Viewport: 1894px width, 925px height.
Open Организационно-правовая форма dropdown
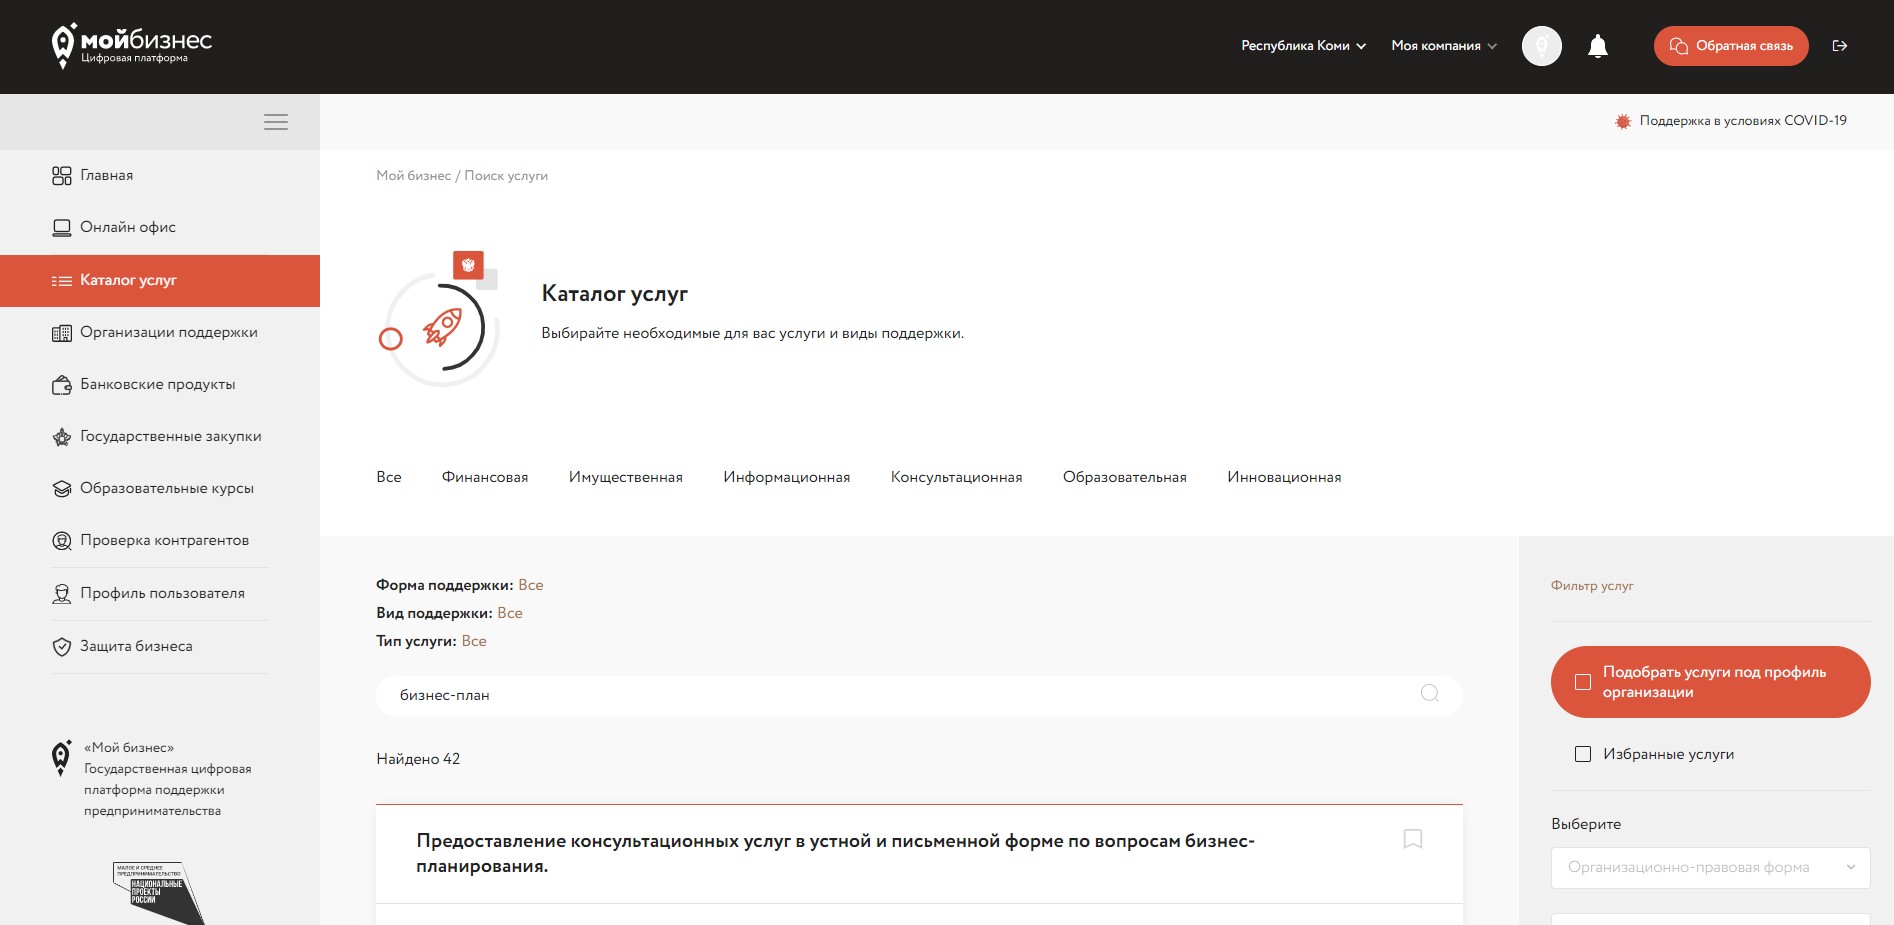point(1710,867)
